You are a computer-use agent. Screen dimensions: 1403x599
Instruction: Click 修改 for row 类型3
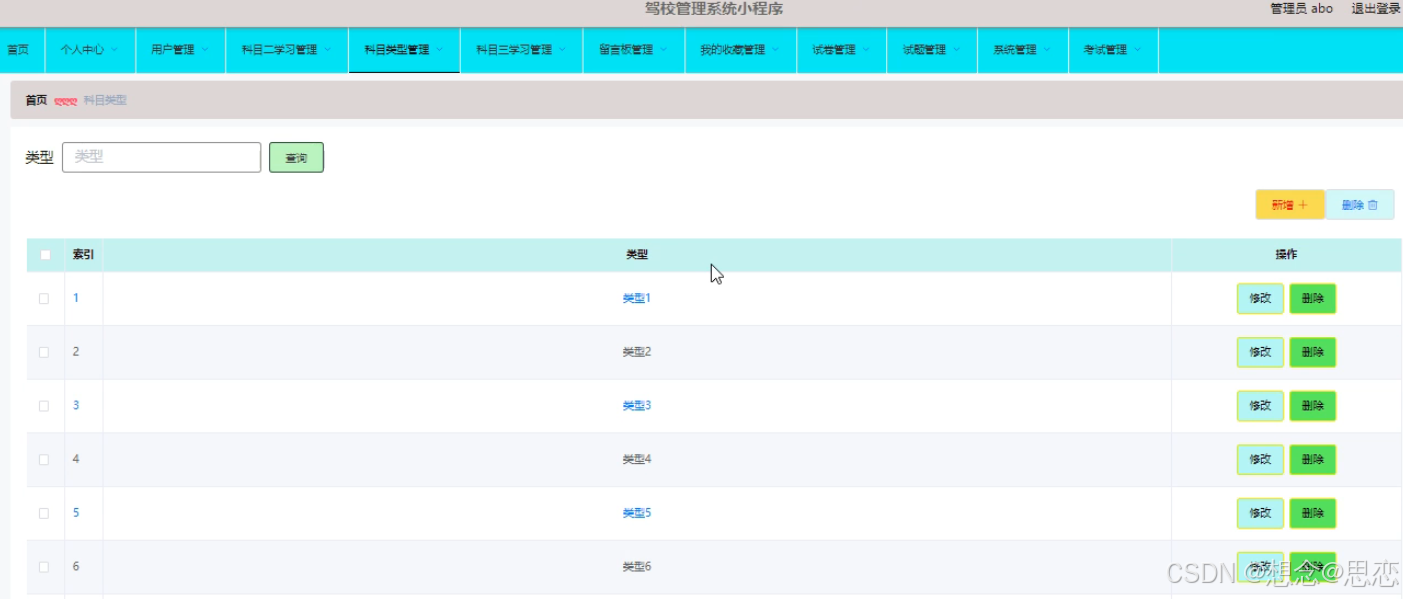(1260, 406)
